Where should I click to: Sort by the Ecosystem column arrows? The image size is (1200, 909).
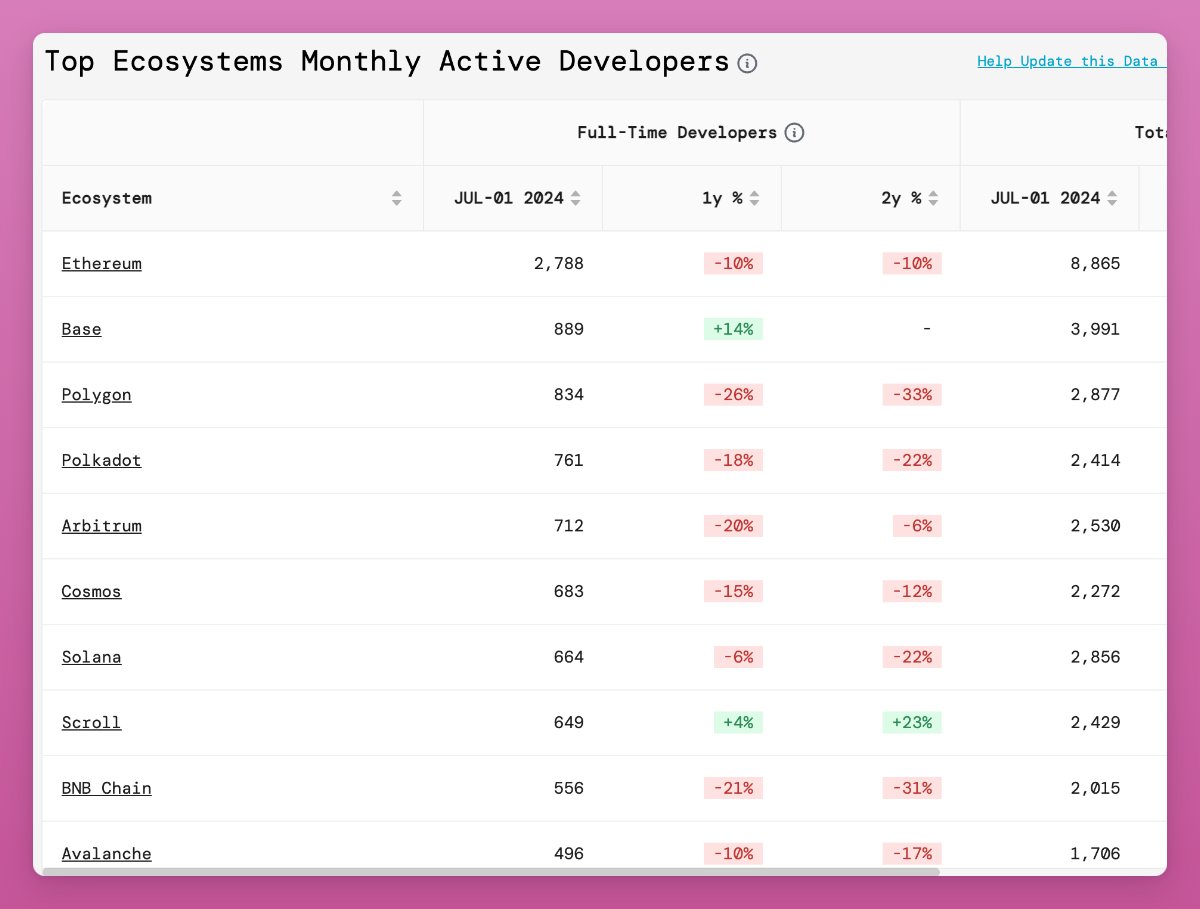tap(397, 198)
